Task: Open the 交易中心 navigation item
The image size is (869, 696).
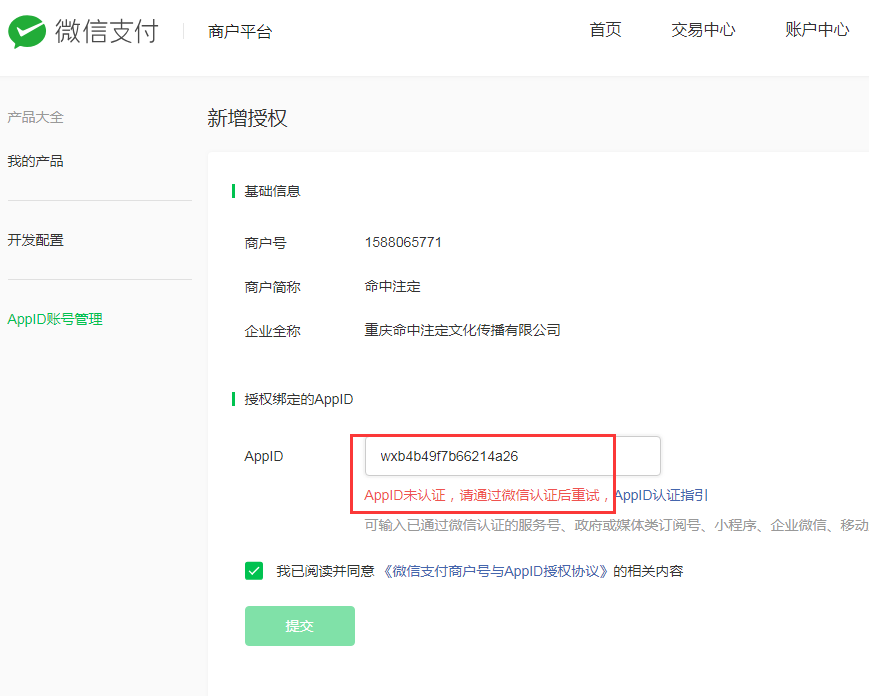Action: (703, 30)
